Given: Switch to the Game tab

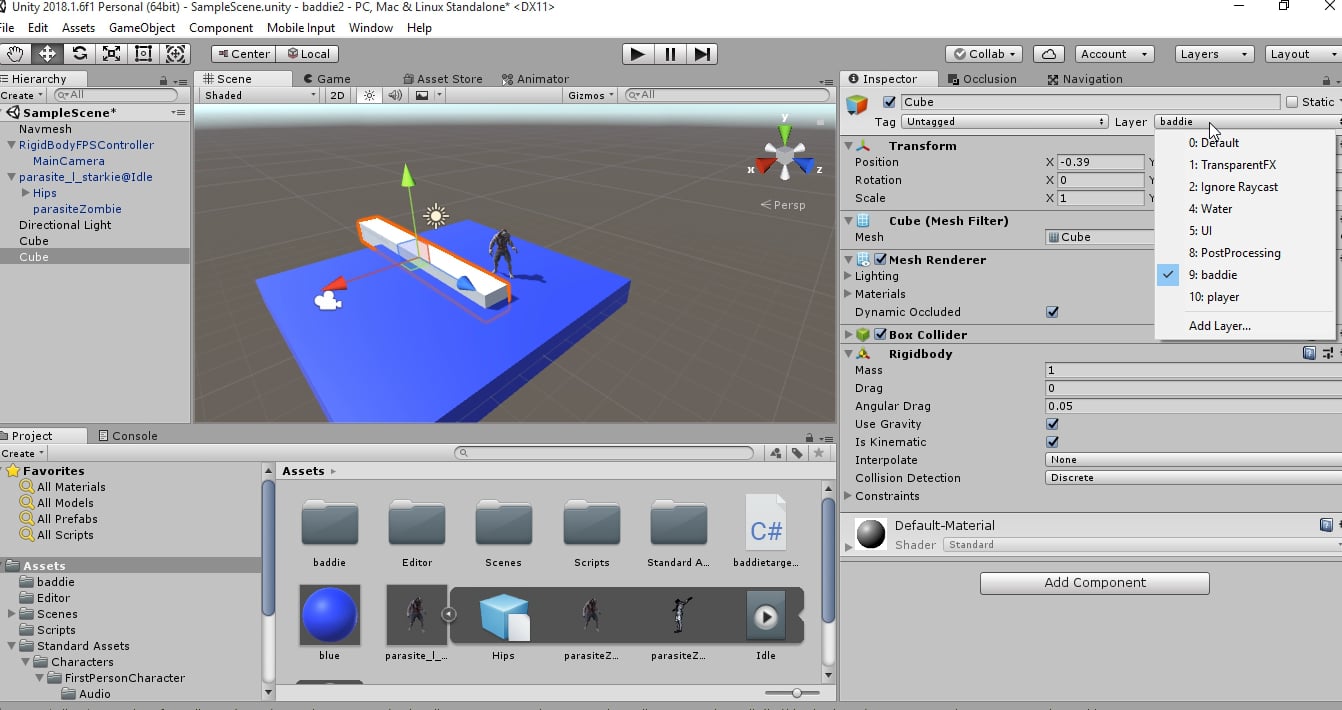Looking at the screenshot, I should (x=327, y=79).
